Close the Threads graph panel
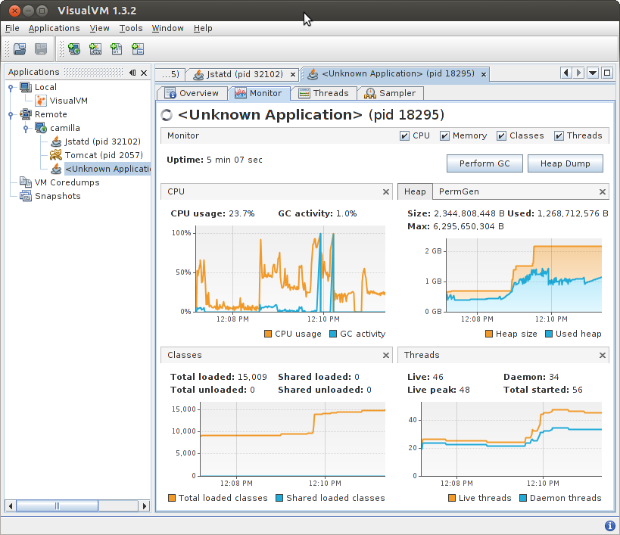Image resolution: width=620 pixels, height=535 pixels. (603, 355)
